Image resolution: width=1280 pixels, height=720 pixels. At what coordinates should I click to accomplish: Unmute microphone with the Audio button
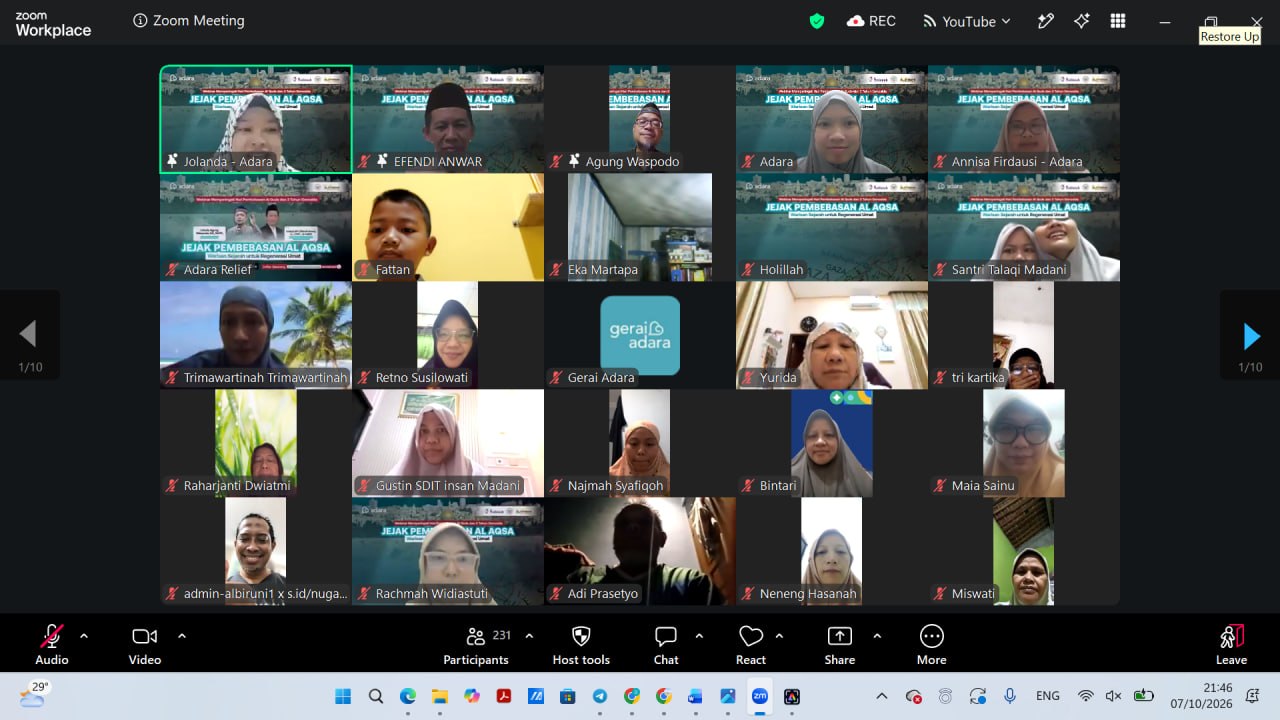pyautogui.click(x=52, y=644)
